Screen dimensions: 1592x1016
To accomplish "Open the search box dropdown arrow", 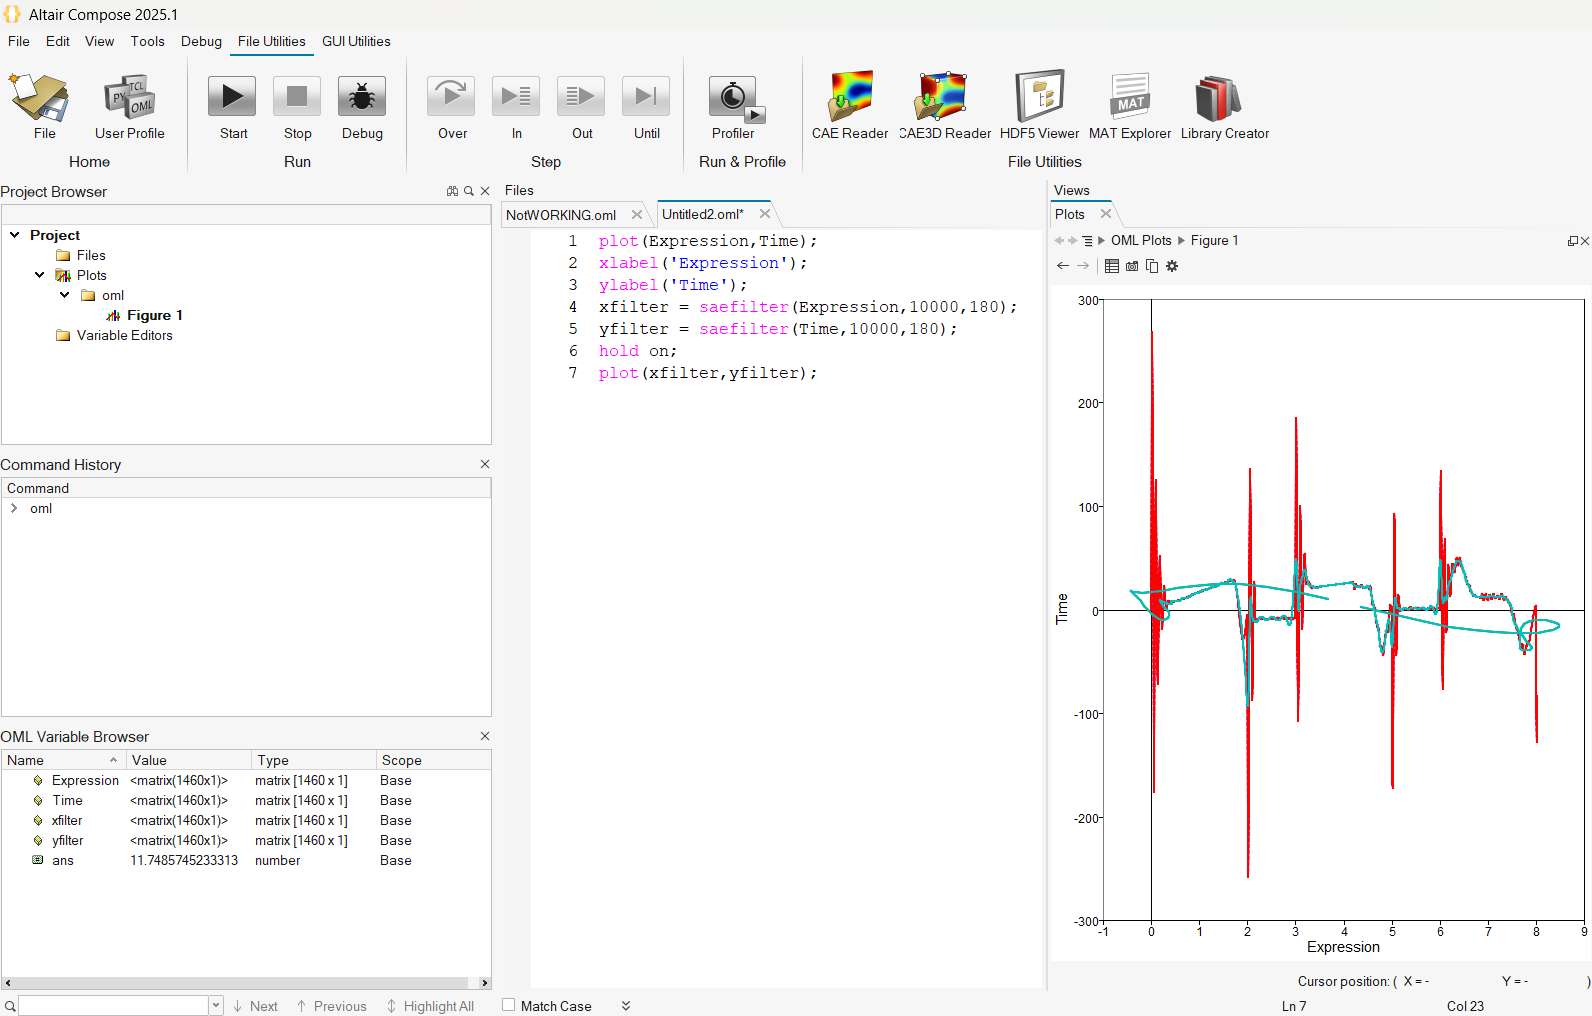I will pyautogui.click(x=216, y=1005).
